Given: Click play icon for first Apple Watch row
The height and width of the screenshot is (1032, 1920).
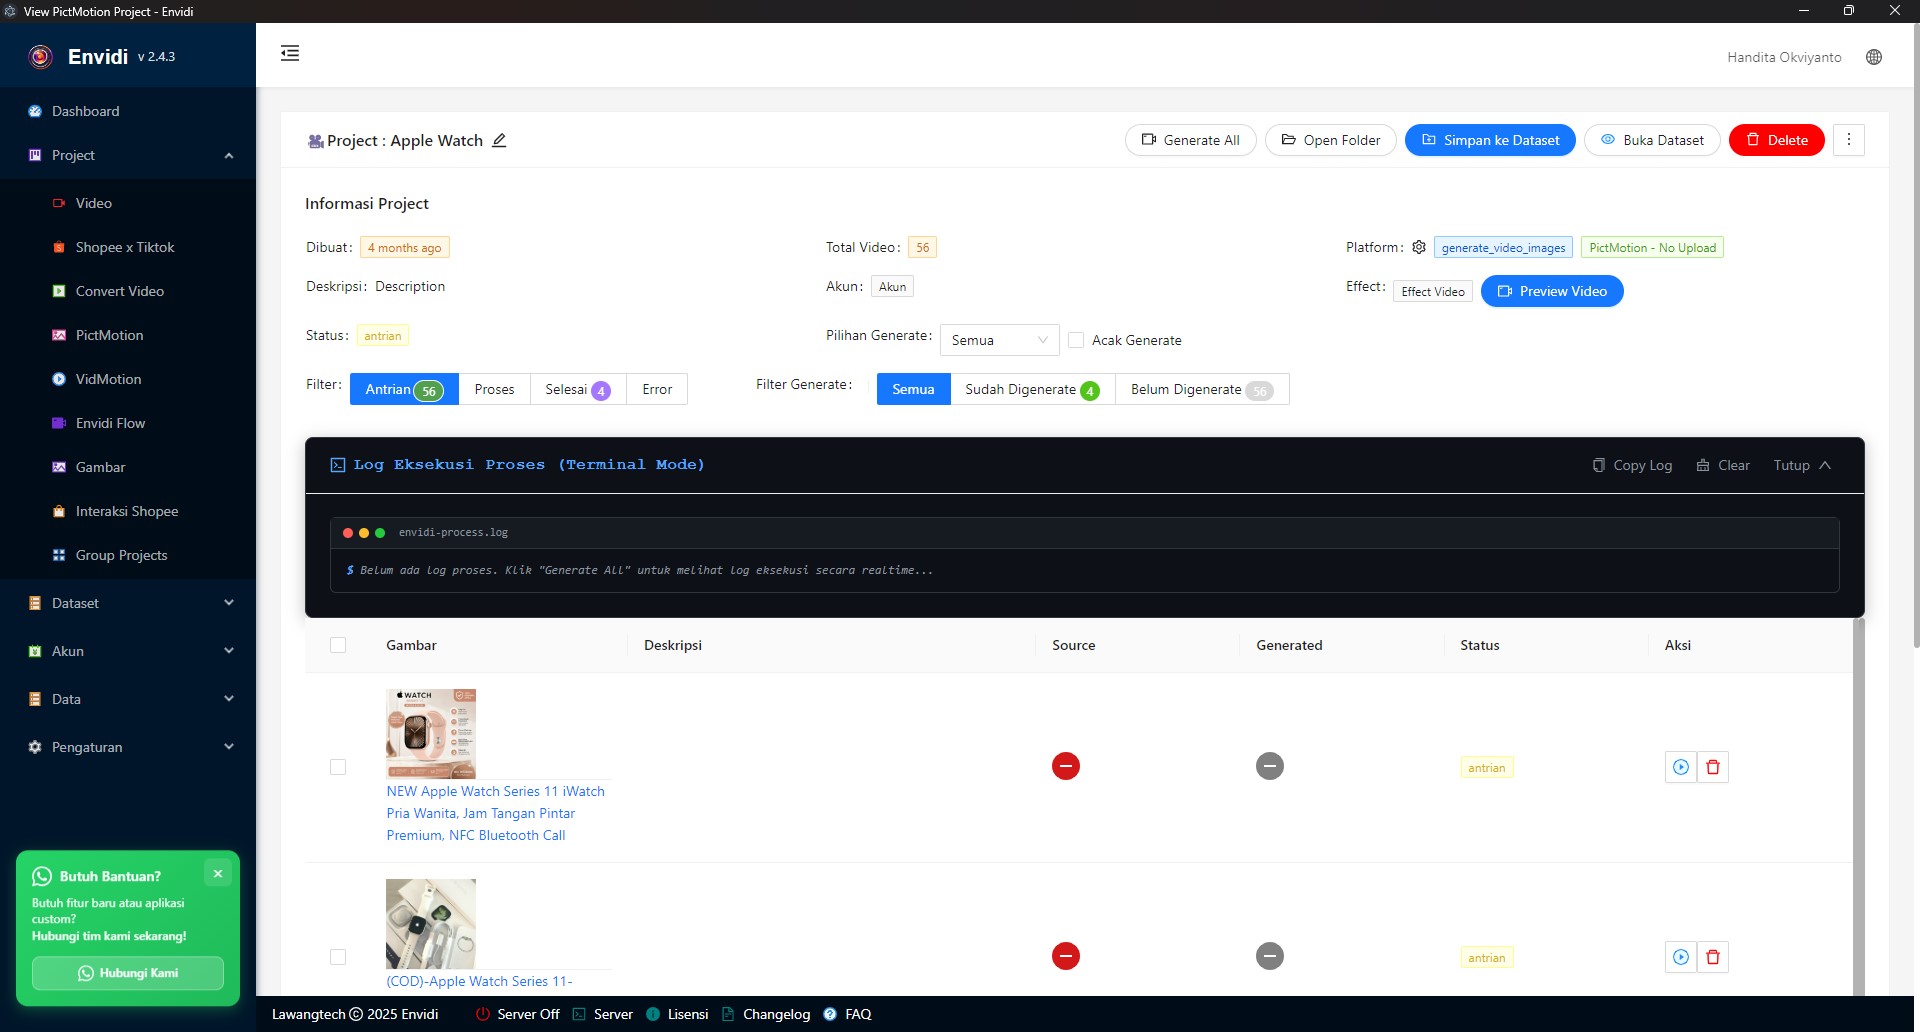Looking at the screenshot, I should tap(1681, 767).
